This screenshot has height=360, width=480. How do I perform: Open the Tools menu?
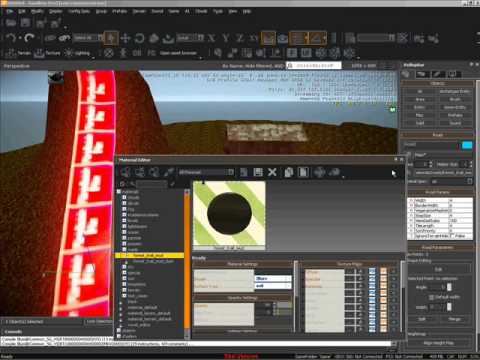click(x=218, y=11)
